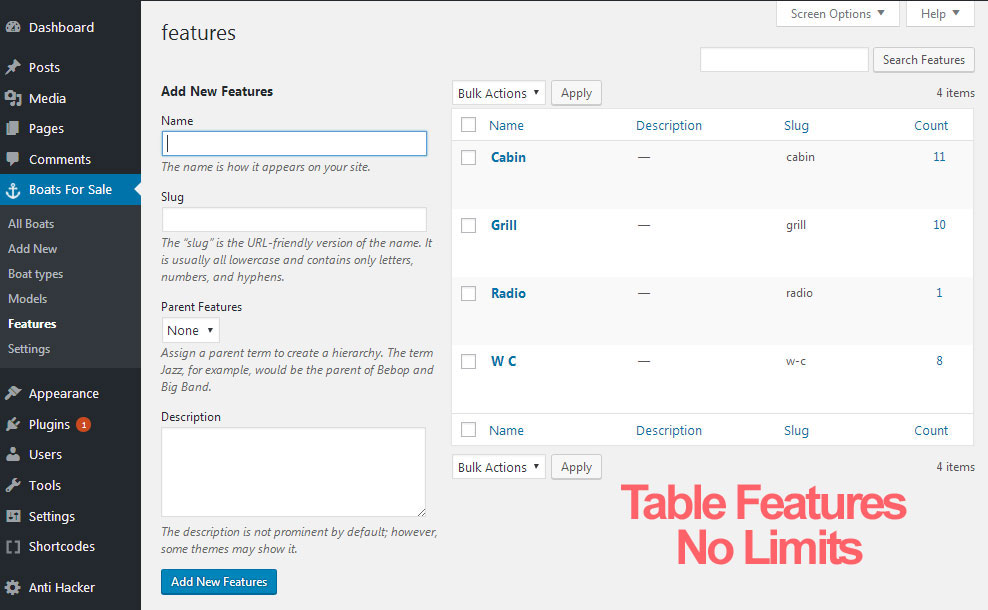
Task: Select the Features submenu item
Action: click(x=32, y=324)
